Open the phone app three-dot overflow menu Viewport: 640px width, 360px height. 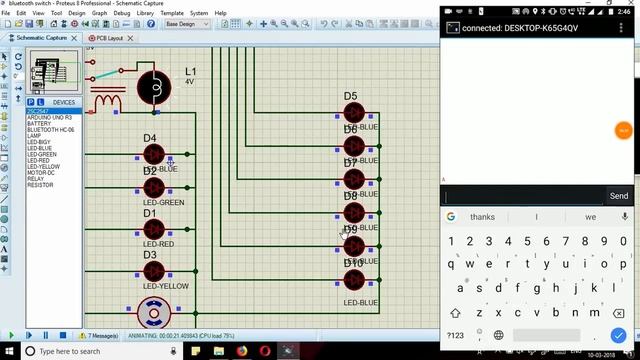pos(621,28)
